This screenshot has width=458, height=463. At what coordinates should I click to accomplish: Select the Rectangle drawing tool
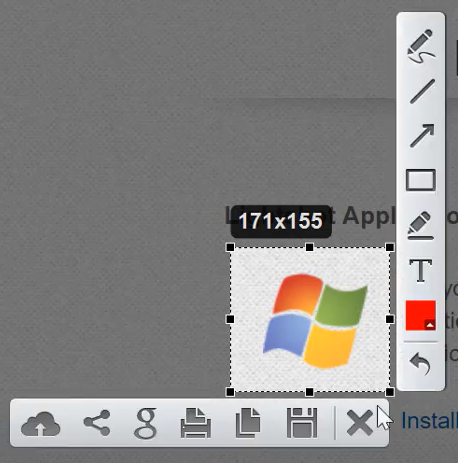tap(421, 180)
